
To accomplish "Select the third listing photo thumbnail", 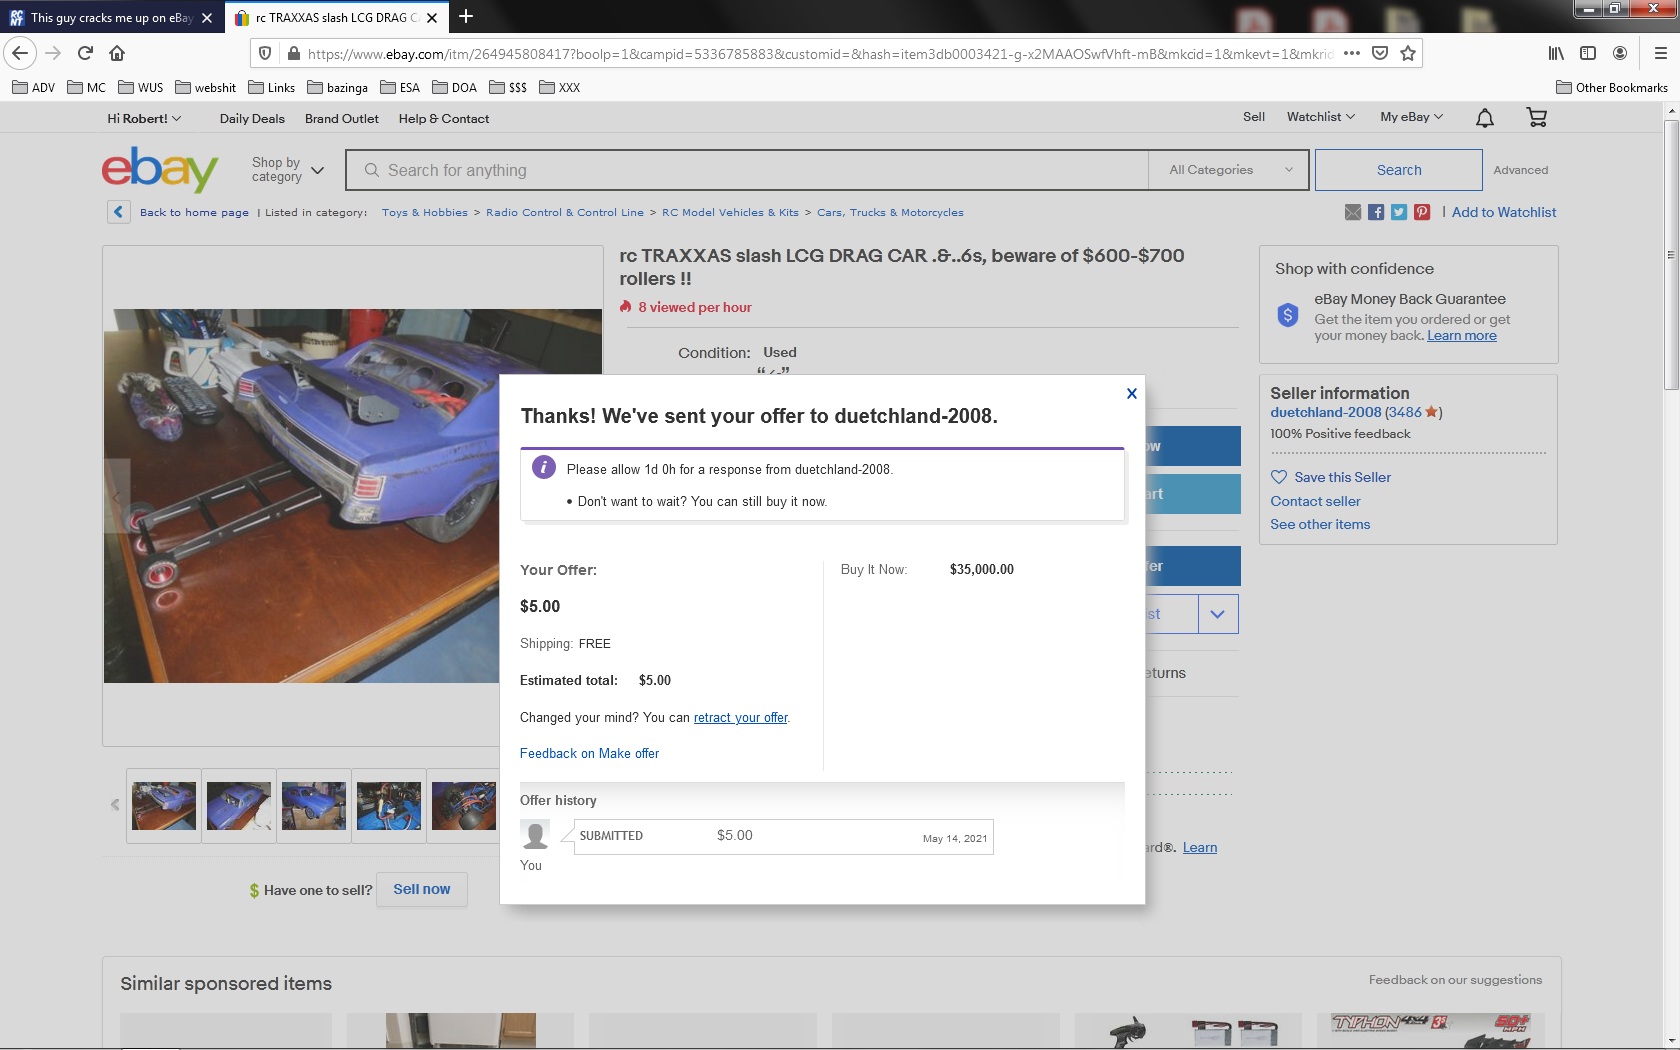I will (x=314, y=805).
